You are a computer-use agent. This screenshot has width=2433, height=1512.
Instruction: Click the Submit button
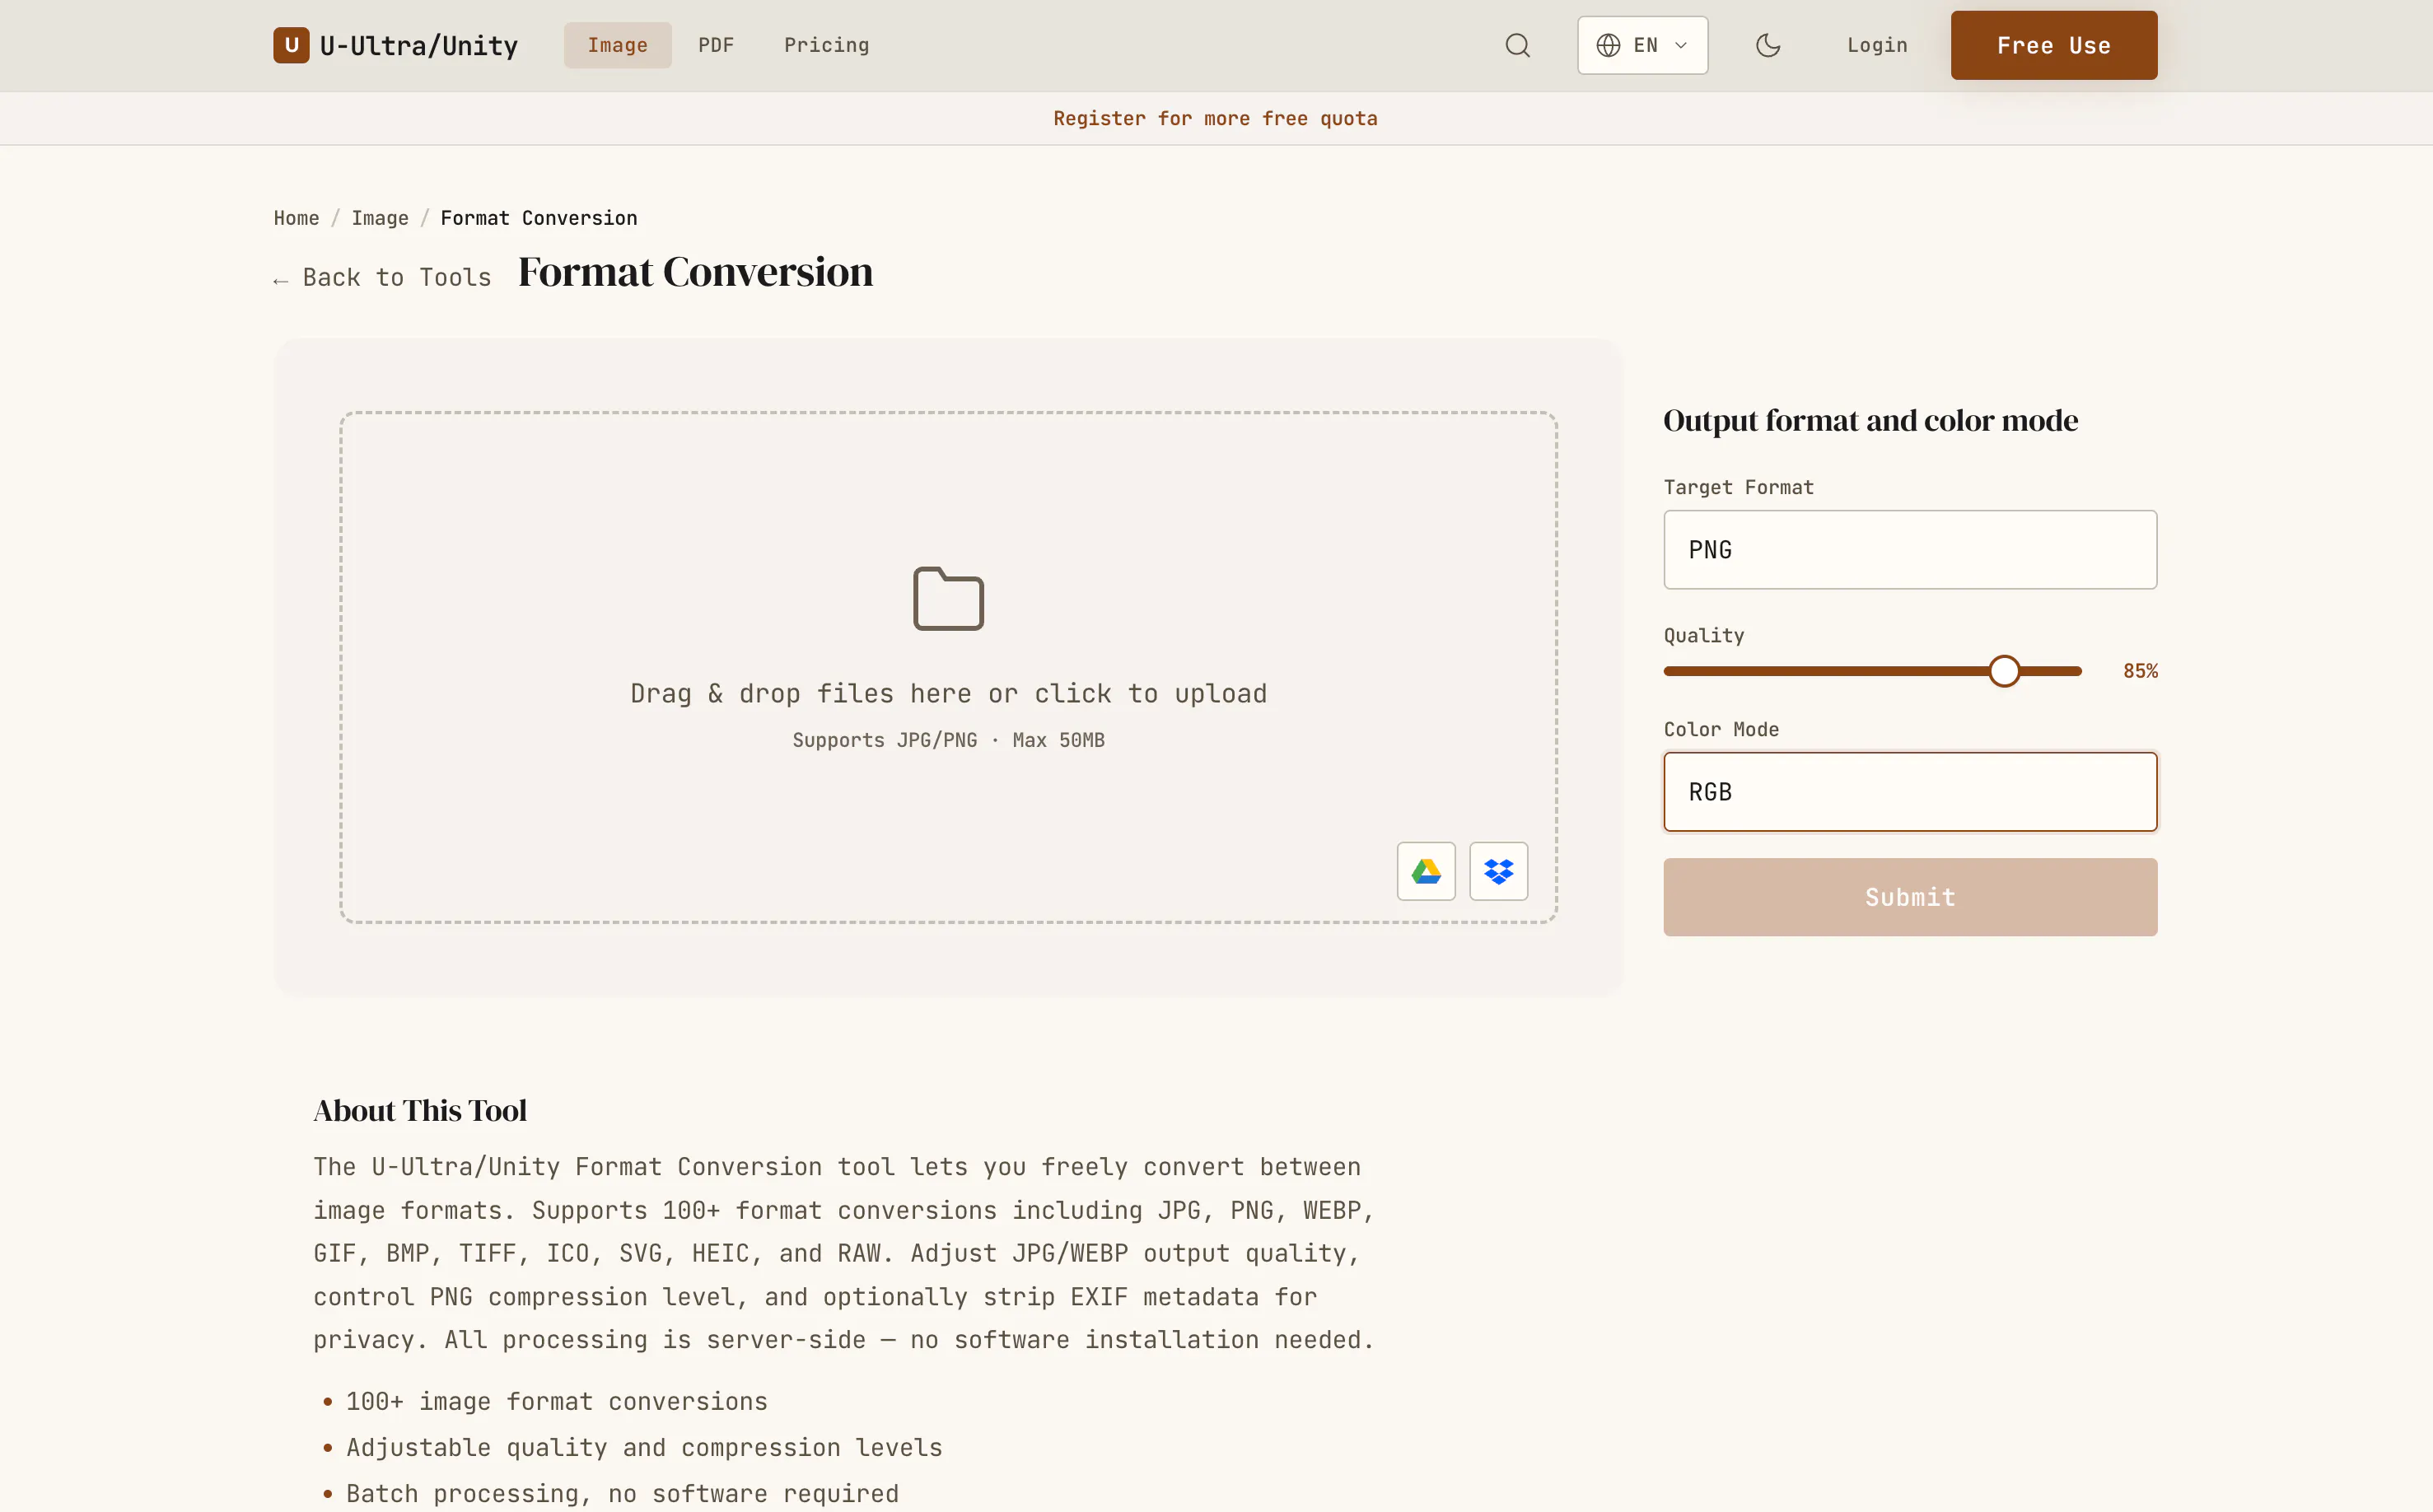(x=1910, y=897)
